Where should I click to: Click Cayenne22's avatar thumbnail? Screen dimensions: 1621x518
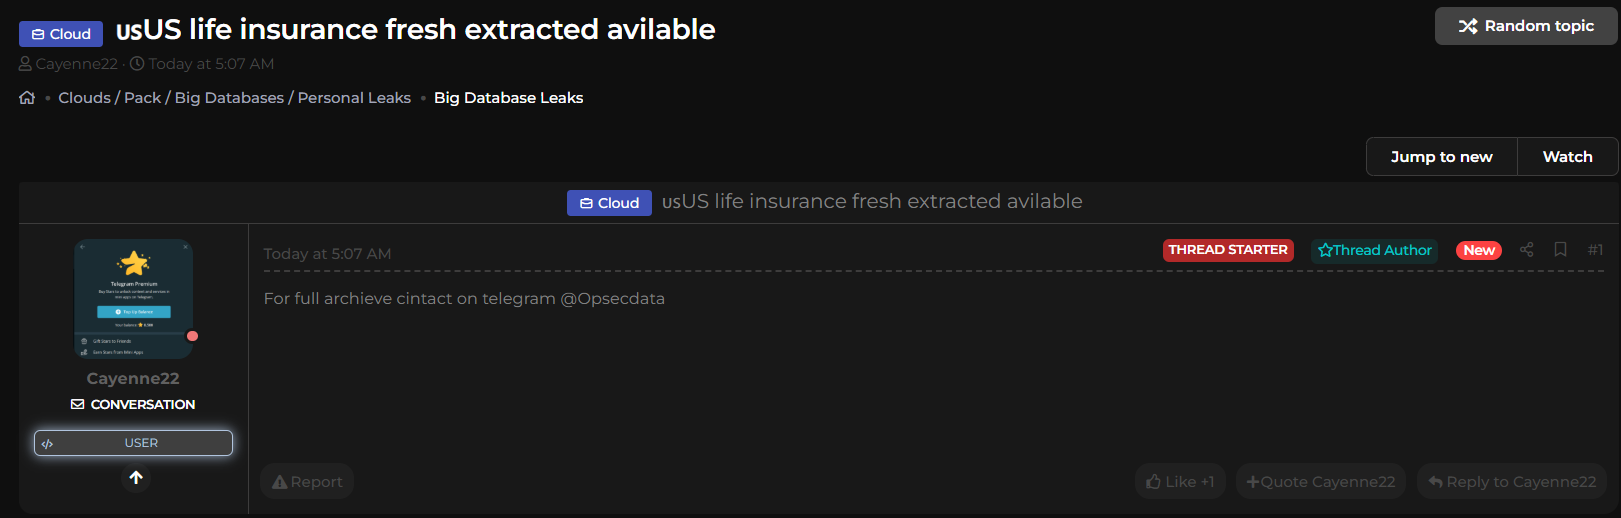134,299
